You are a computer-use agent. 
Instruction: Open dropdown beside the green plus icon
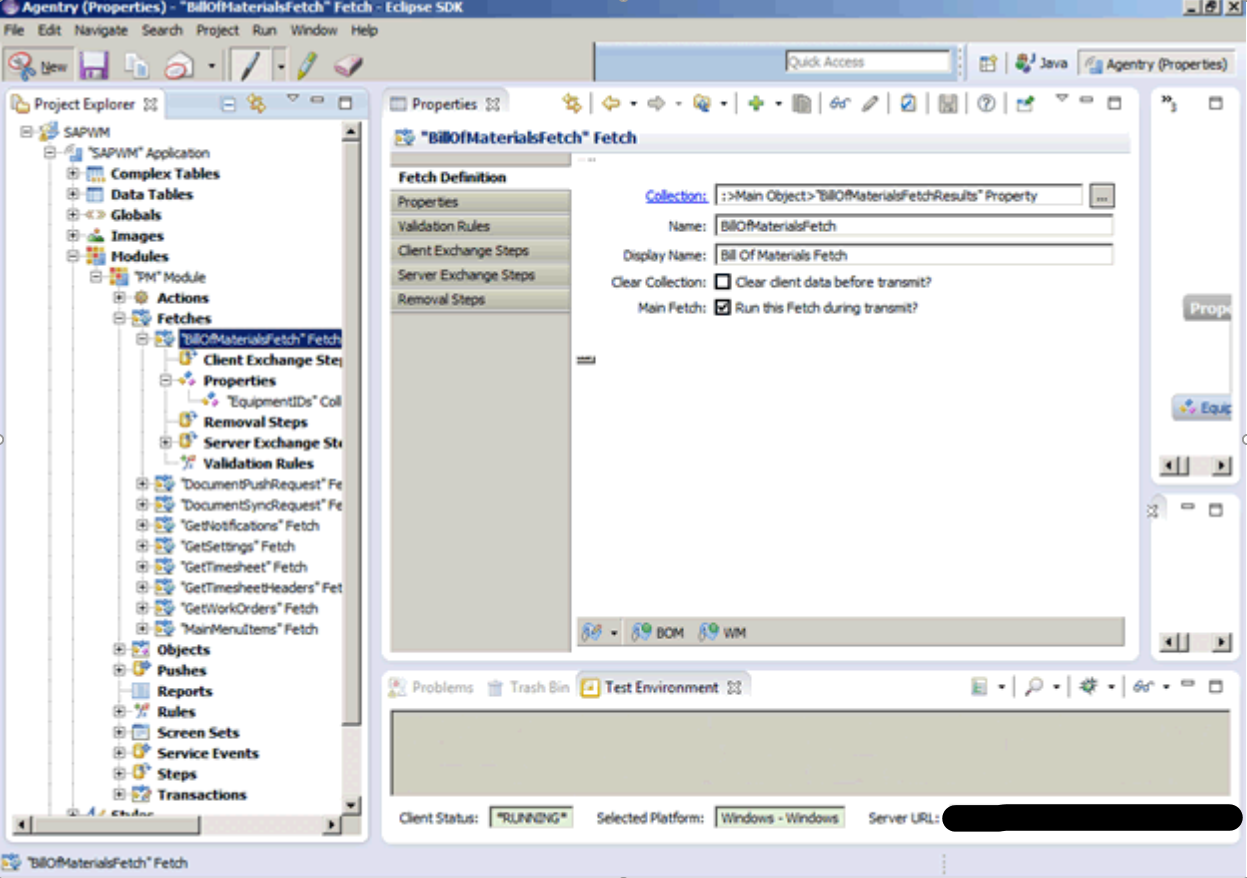click(777, 104)
